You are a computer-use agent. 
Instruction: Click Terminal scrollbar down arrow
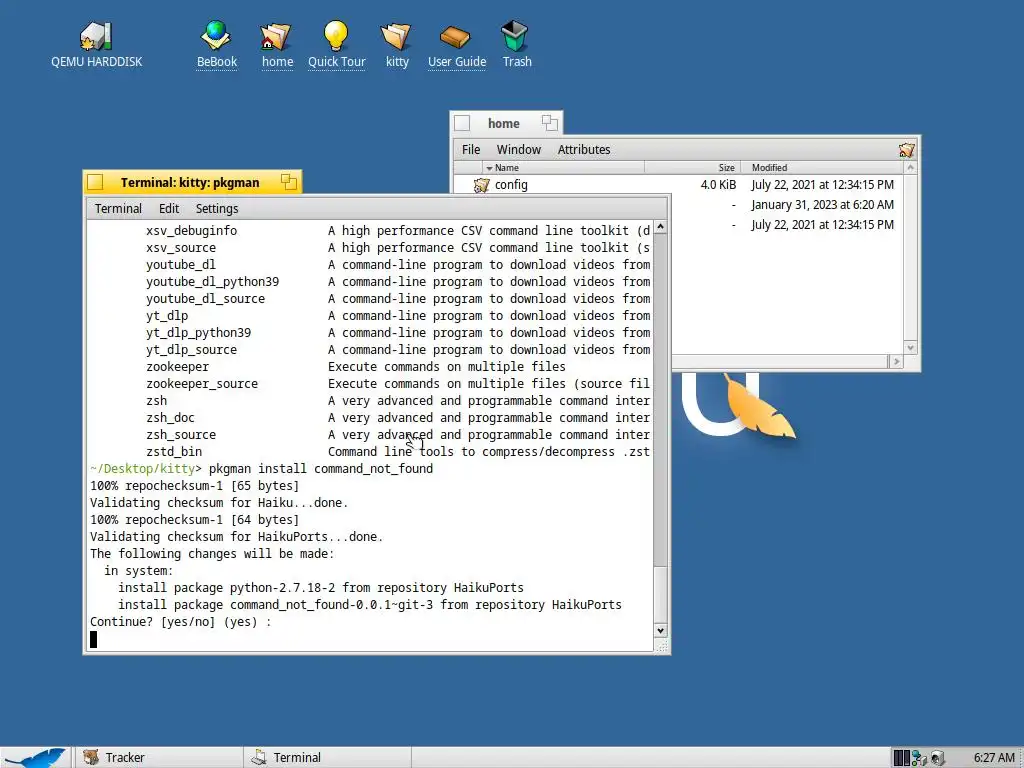(x=660, y=631)
